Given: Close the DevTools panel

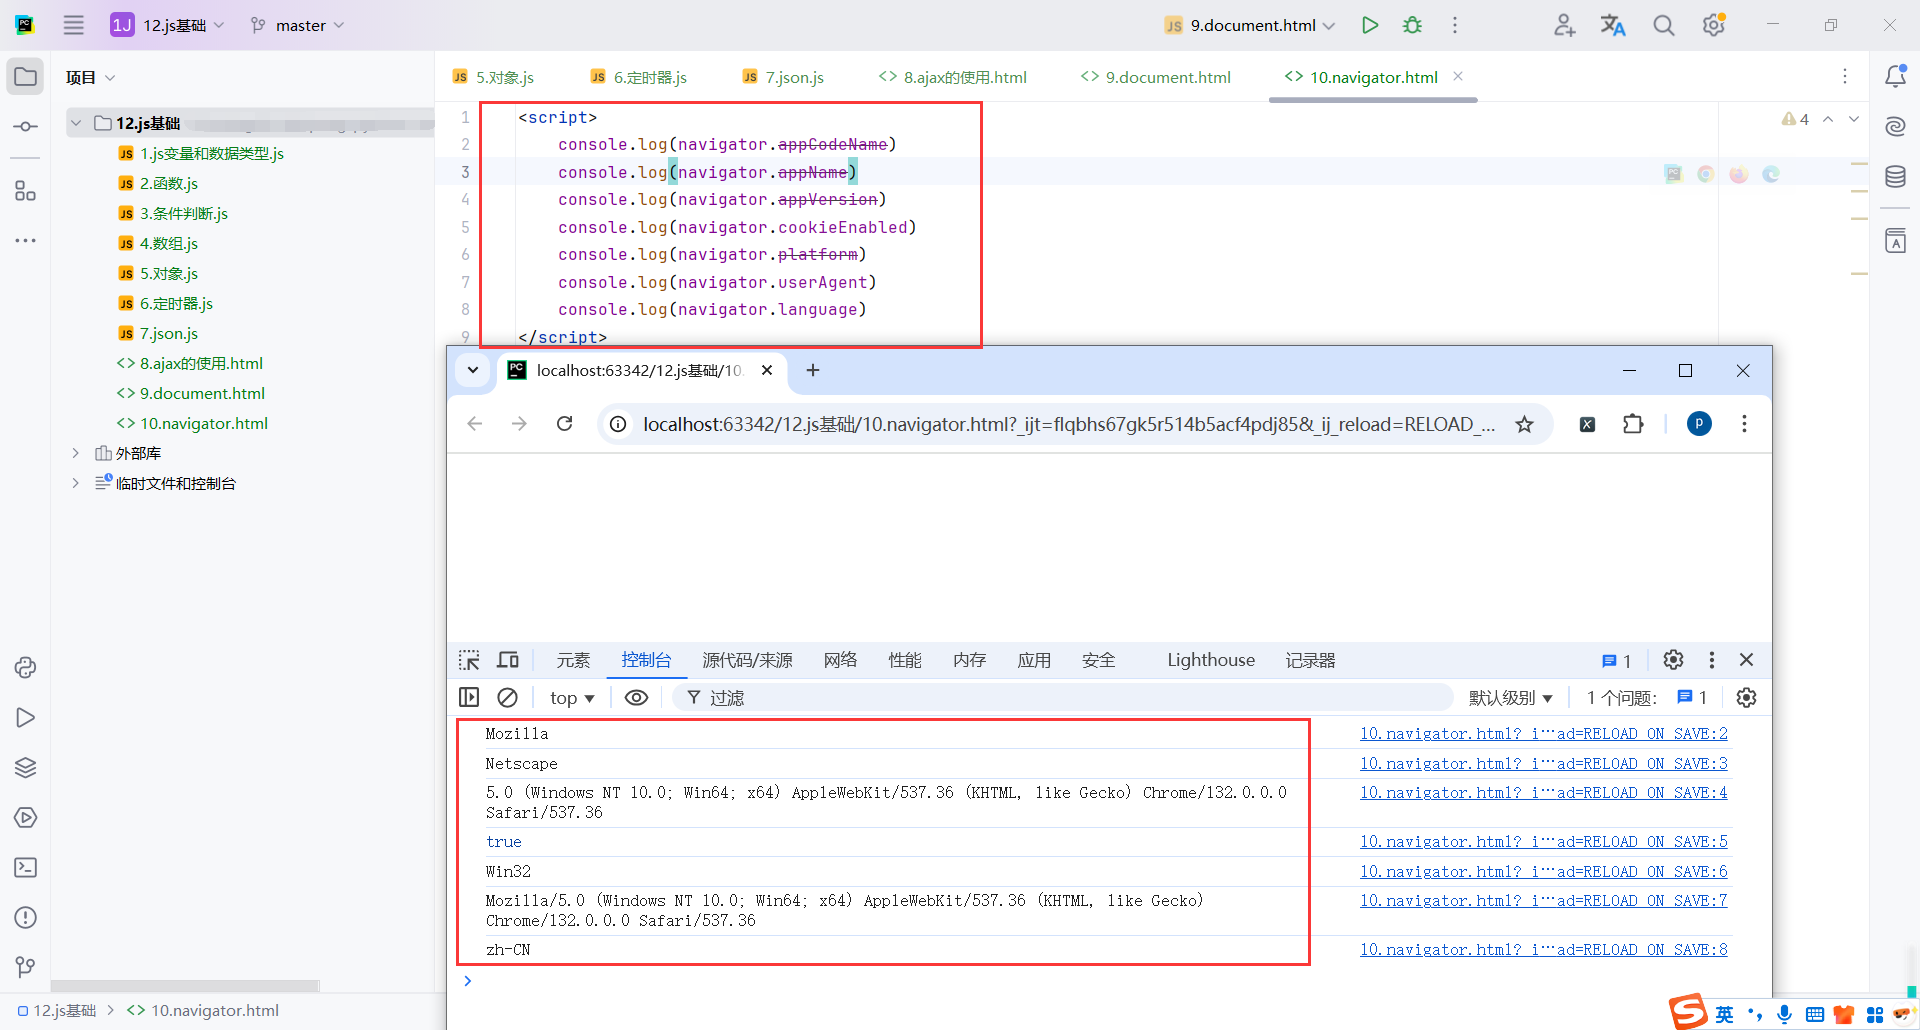Looking at the screenshot, I should [1746, 660].
